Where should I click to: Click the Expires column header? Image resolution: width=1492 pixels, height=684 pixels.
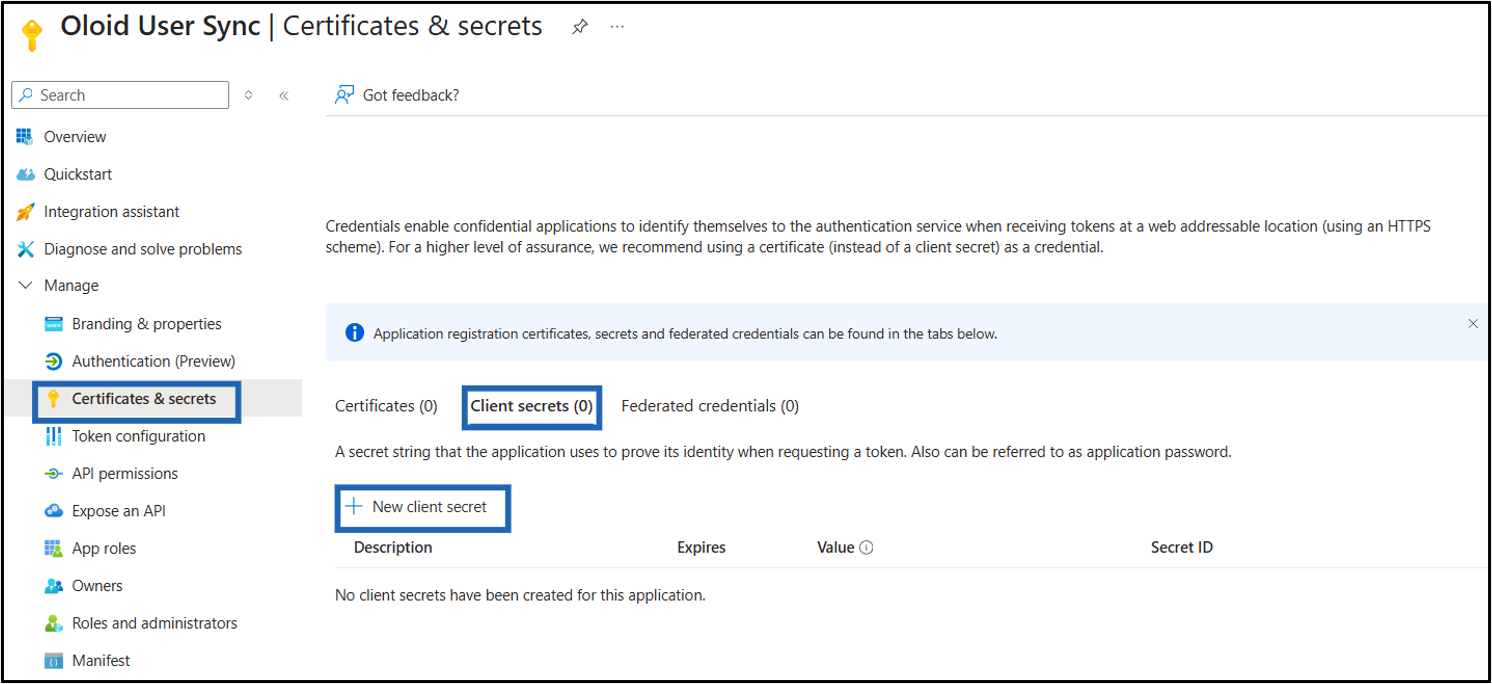[701, 548]
